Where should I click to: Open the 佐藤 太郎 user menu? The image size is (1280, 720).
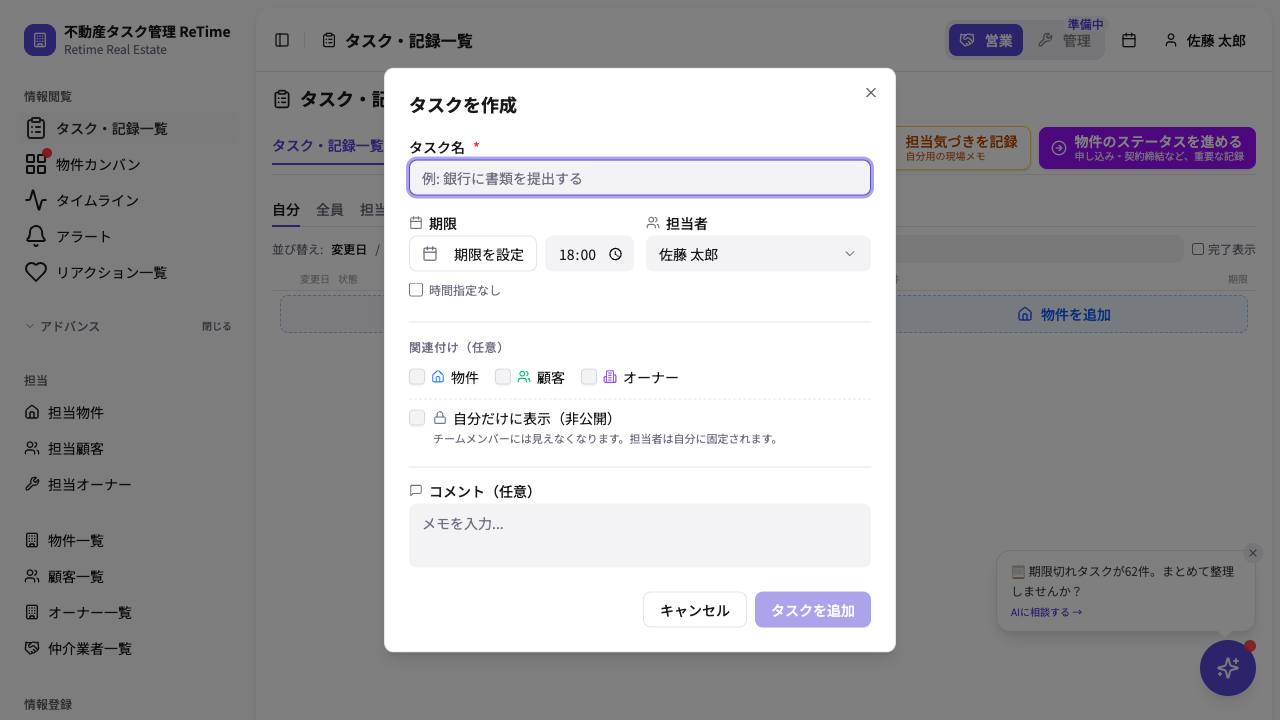(1205, 40)
